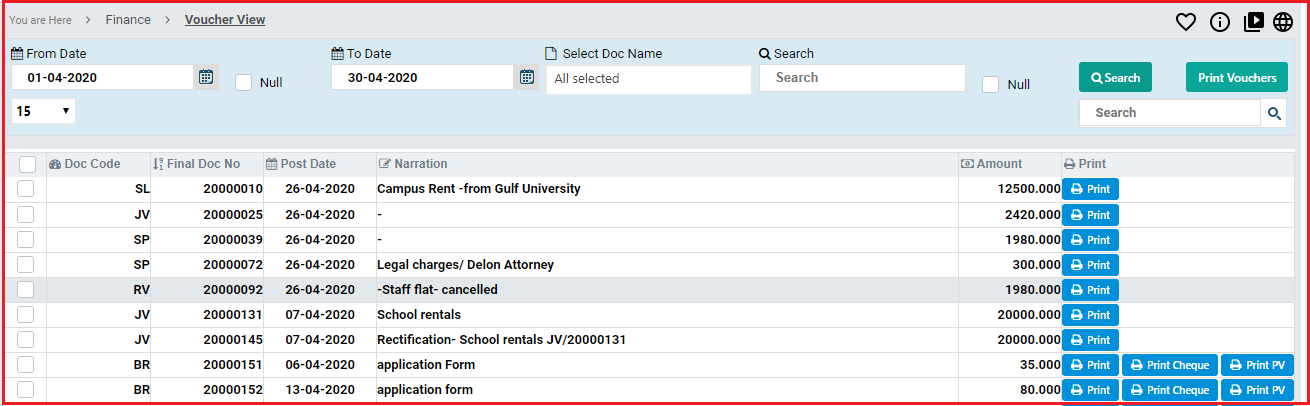Screen dimensions: 1310x406
Task: Click the Print Vouchers button
Action: 1236,78
